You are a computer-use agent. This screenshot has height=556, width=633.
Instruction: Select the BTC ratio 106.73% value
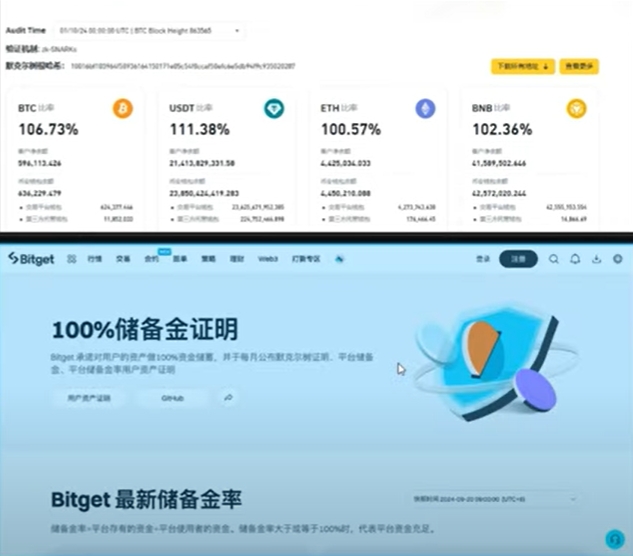[x=48, y=130]
